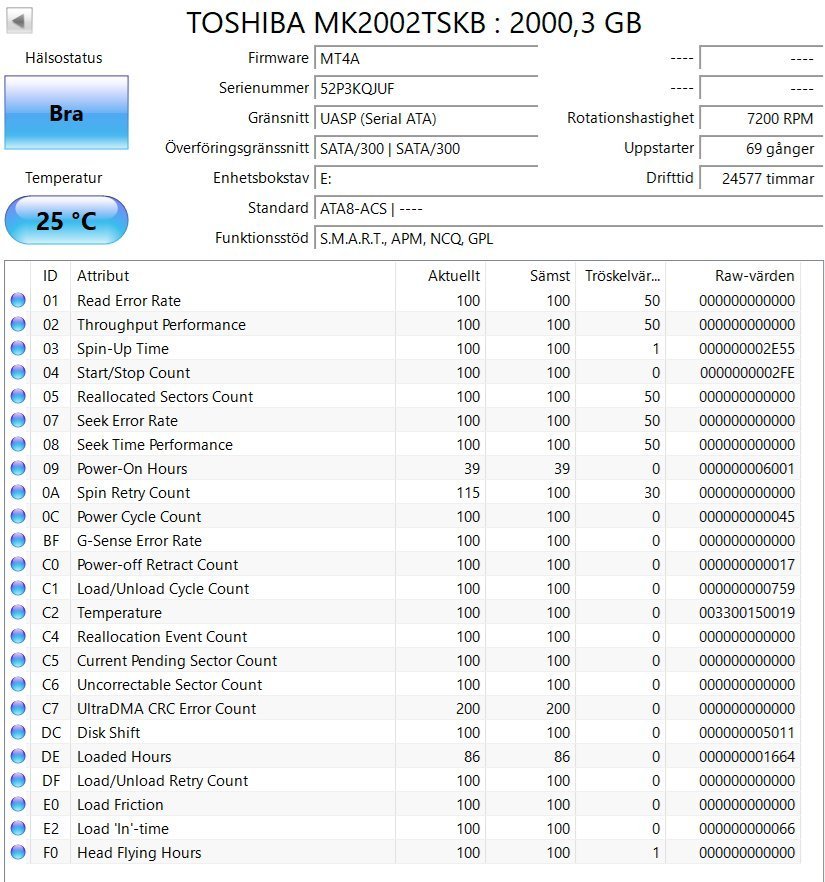Select raw value 000000005011
Screen dimensions: 825x882
click(747, 733)
